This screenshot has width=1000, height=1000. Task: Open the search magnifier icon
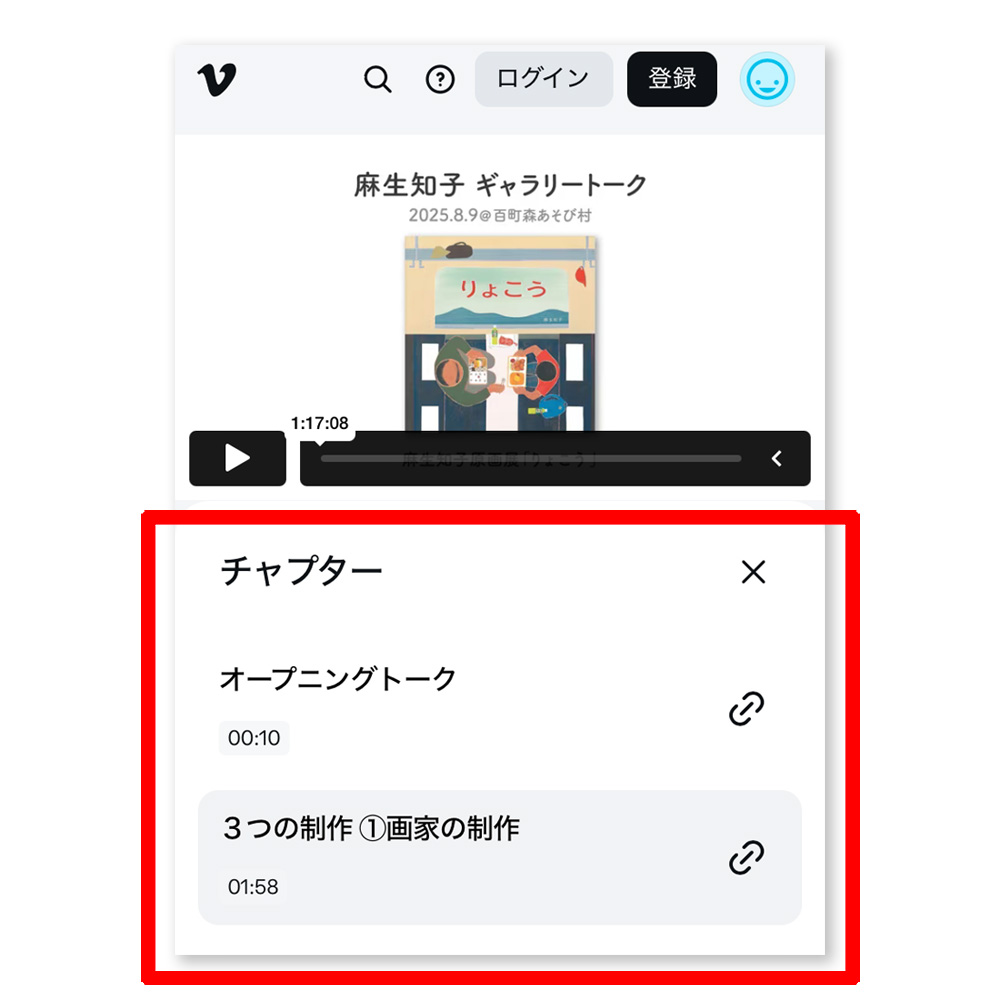coord(378,80)
